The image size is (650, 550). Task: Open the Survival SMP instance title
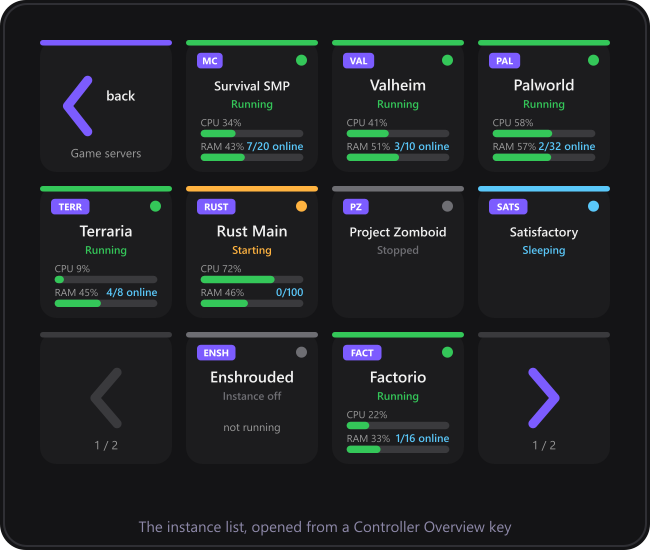[252, 86]
